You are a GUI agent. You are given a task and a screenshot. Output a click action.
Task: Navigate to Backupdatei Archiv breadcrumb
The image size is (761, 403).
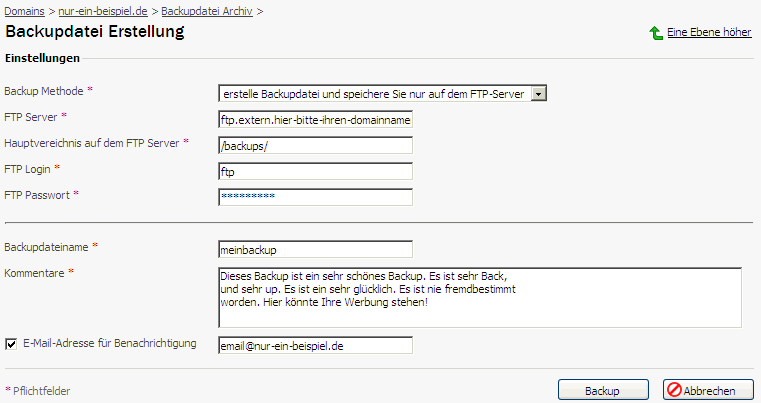(x=207, y=11)
